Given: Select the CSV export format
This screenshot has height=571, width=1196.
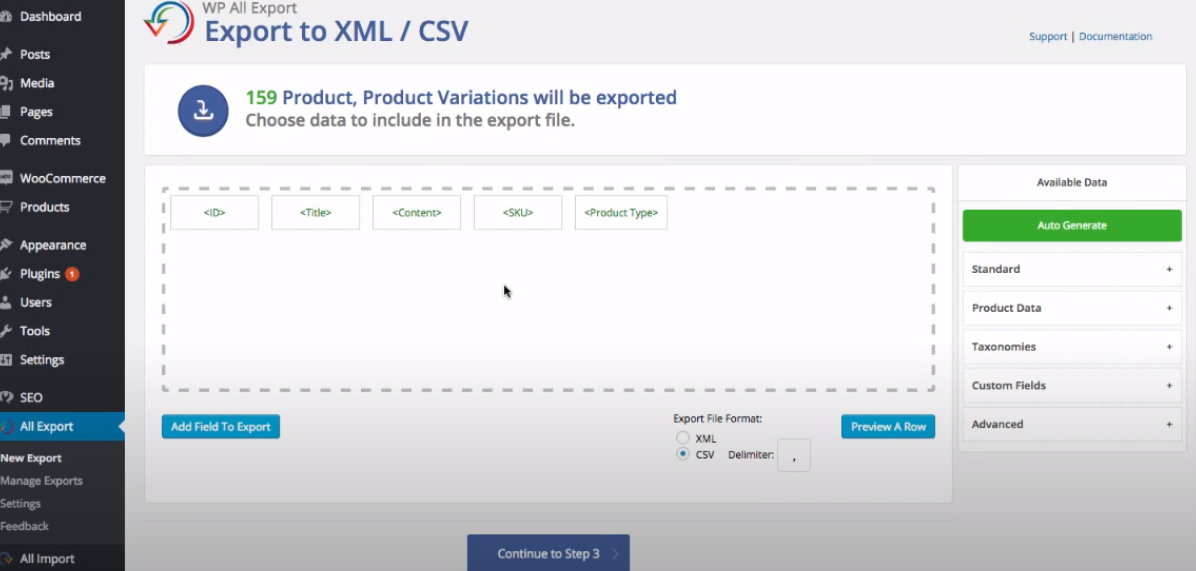Looking at the screenshot, I should coord(683,454).
